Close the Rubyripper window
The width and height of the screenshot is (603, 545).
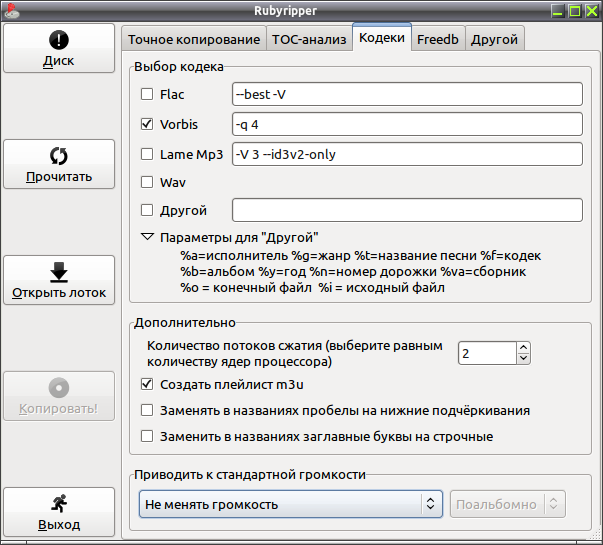click(592, 11)
